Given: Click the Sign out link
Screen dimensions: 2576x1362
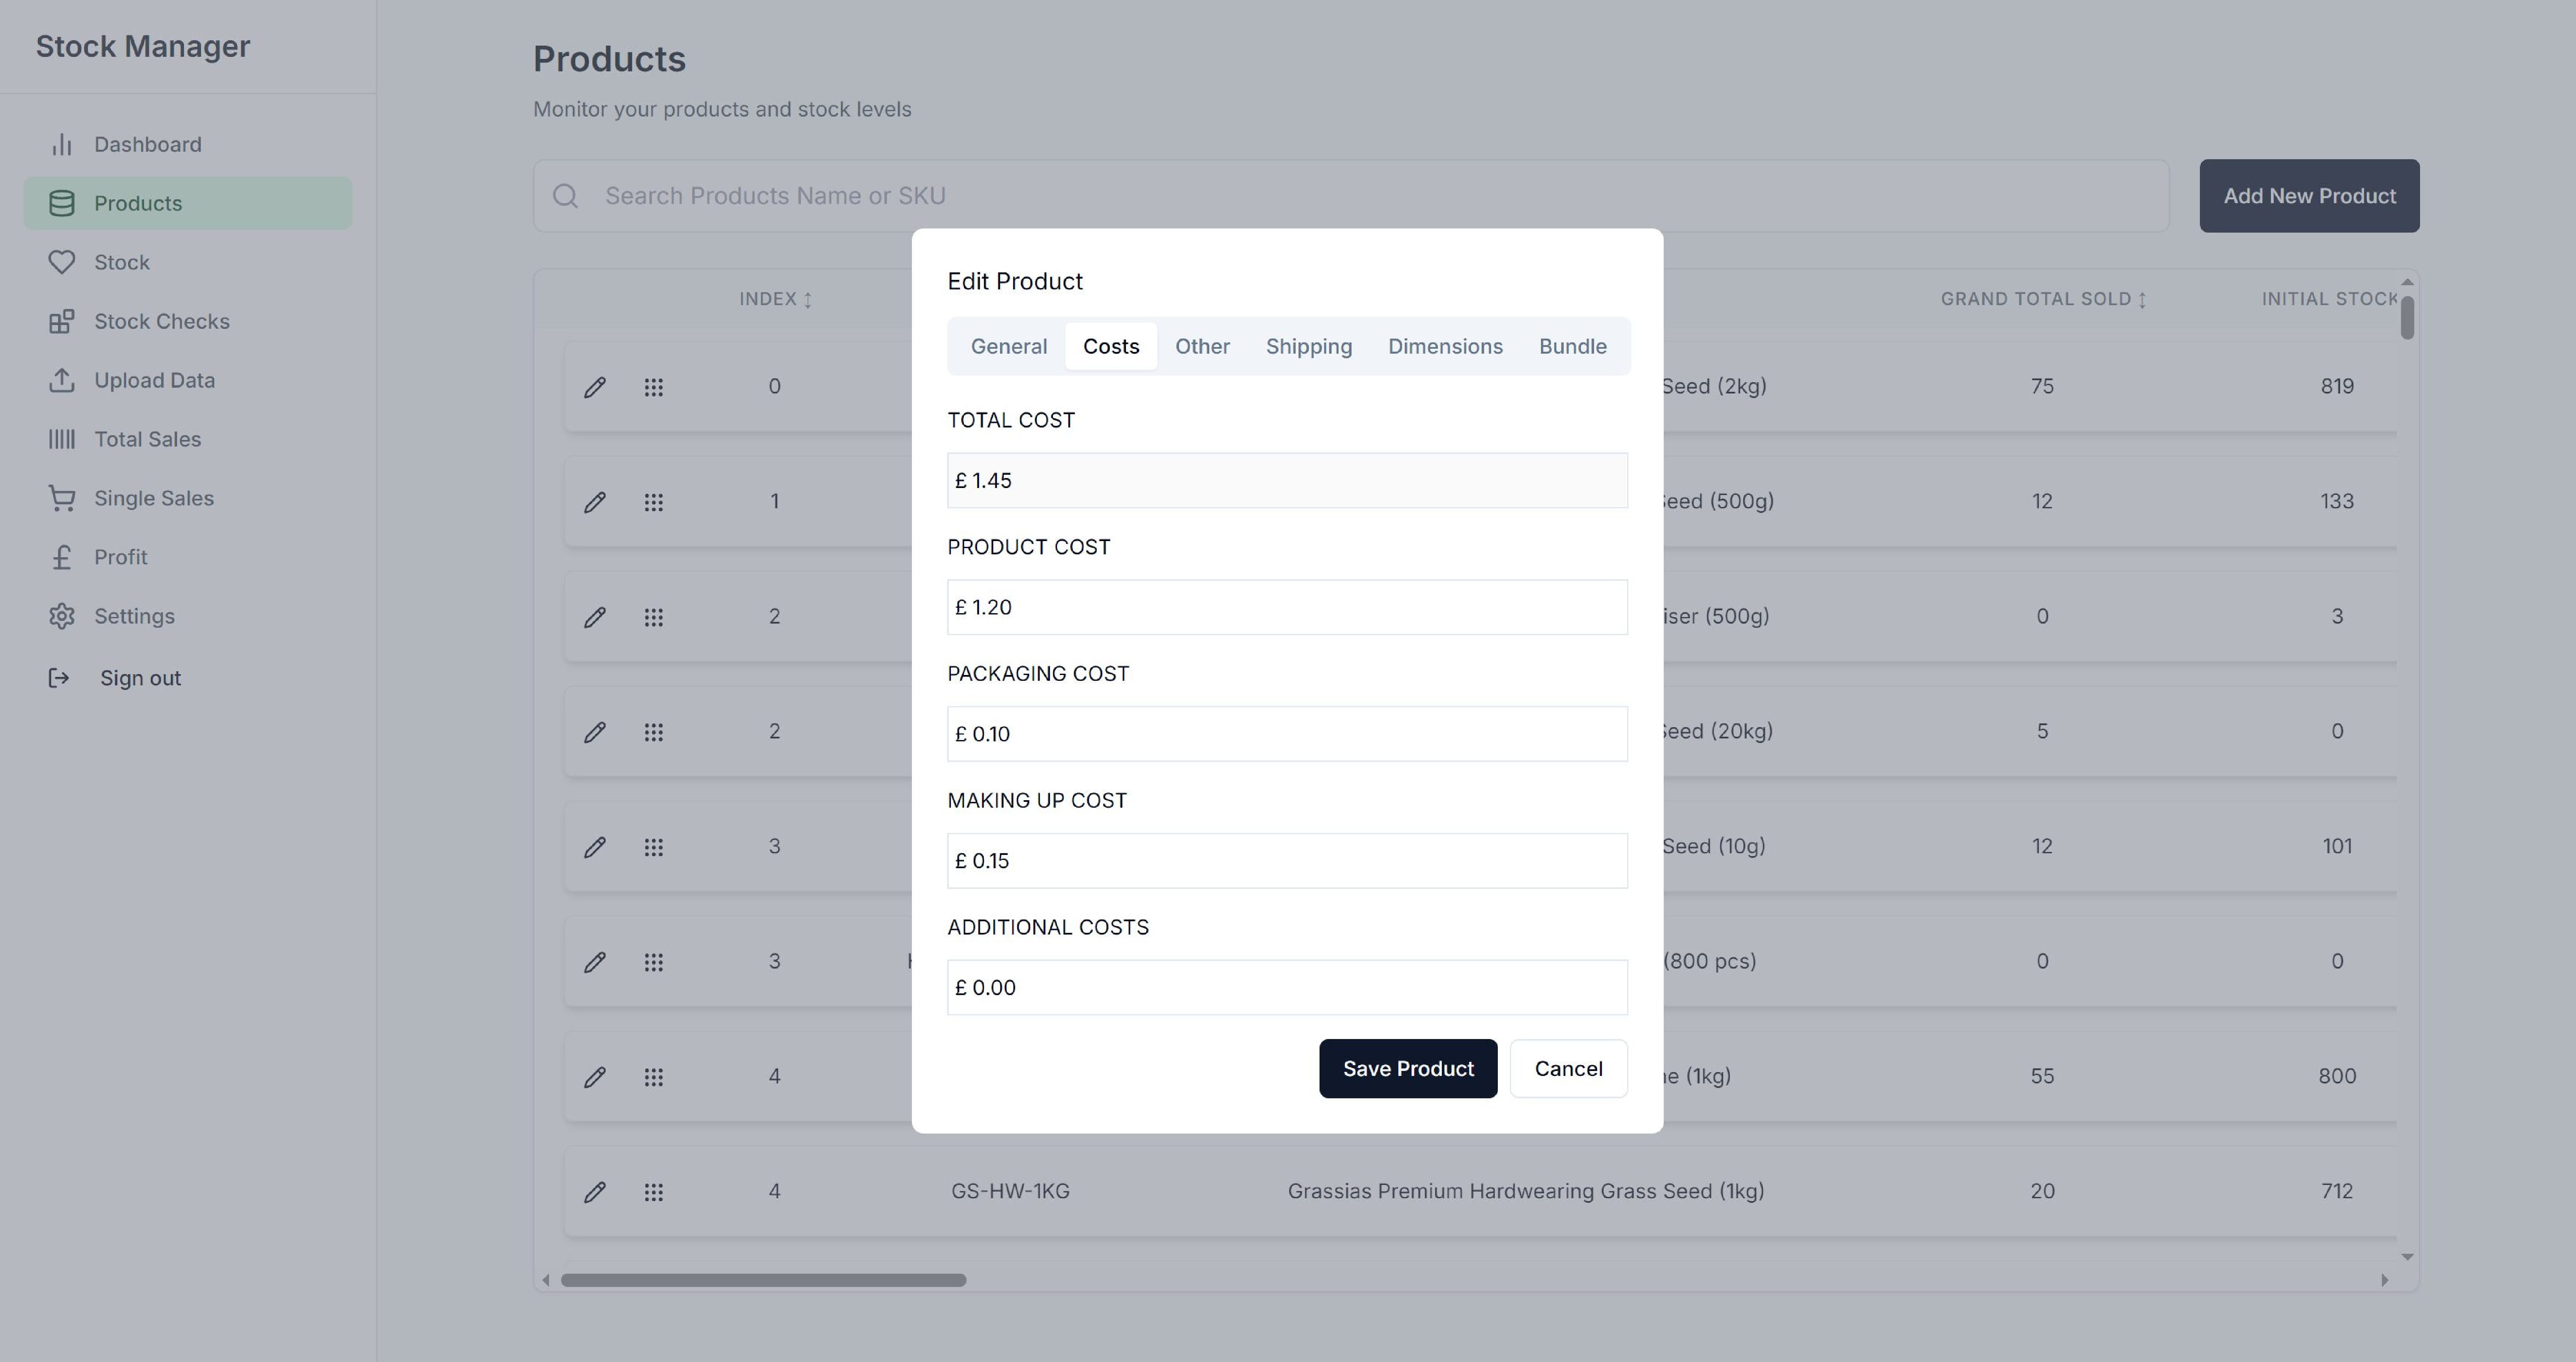Looking at the screenshot, I should (x=140, y=678).
